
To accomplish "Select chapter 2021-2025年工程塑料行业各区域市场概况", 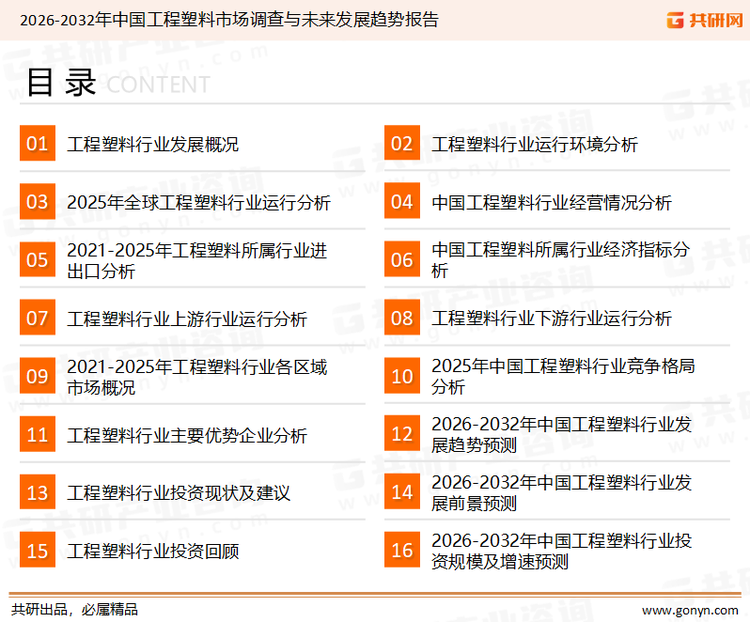I will click(197, 377).
